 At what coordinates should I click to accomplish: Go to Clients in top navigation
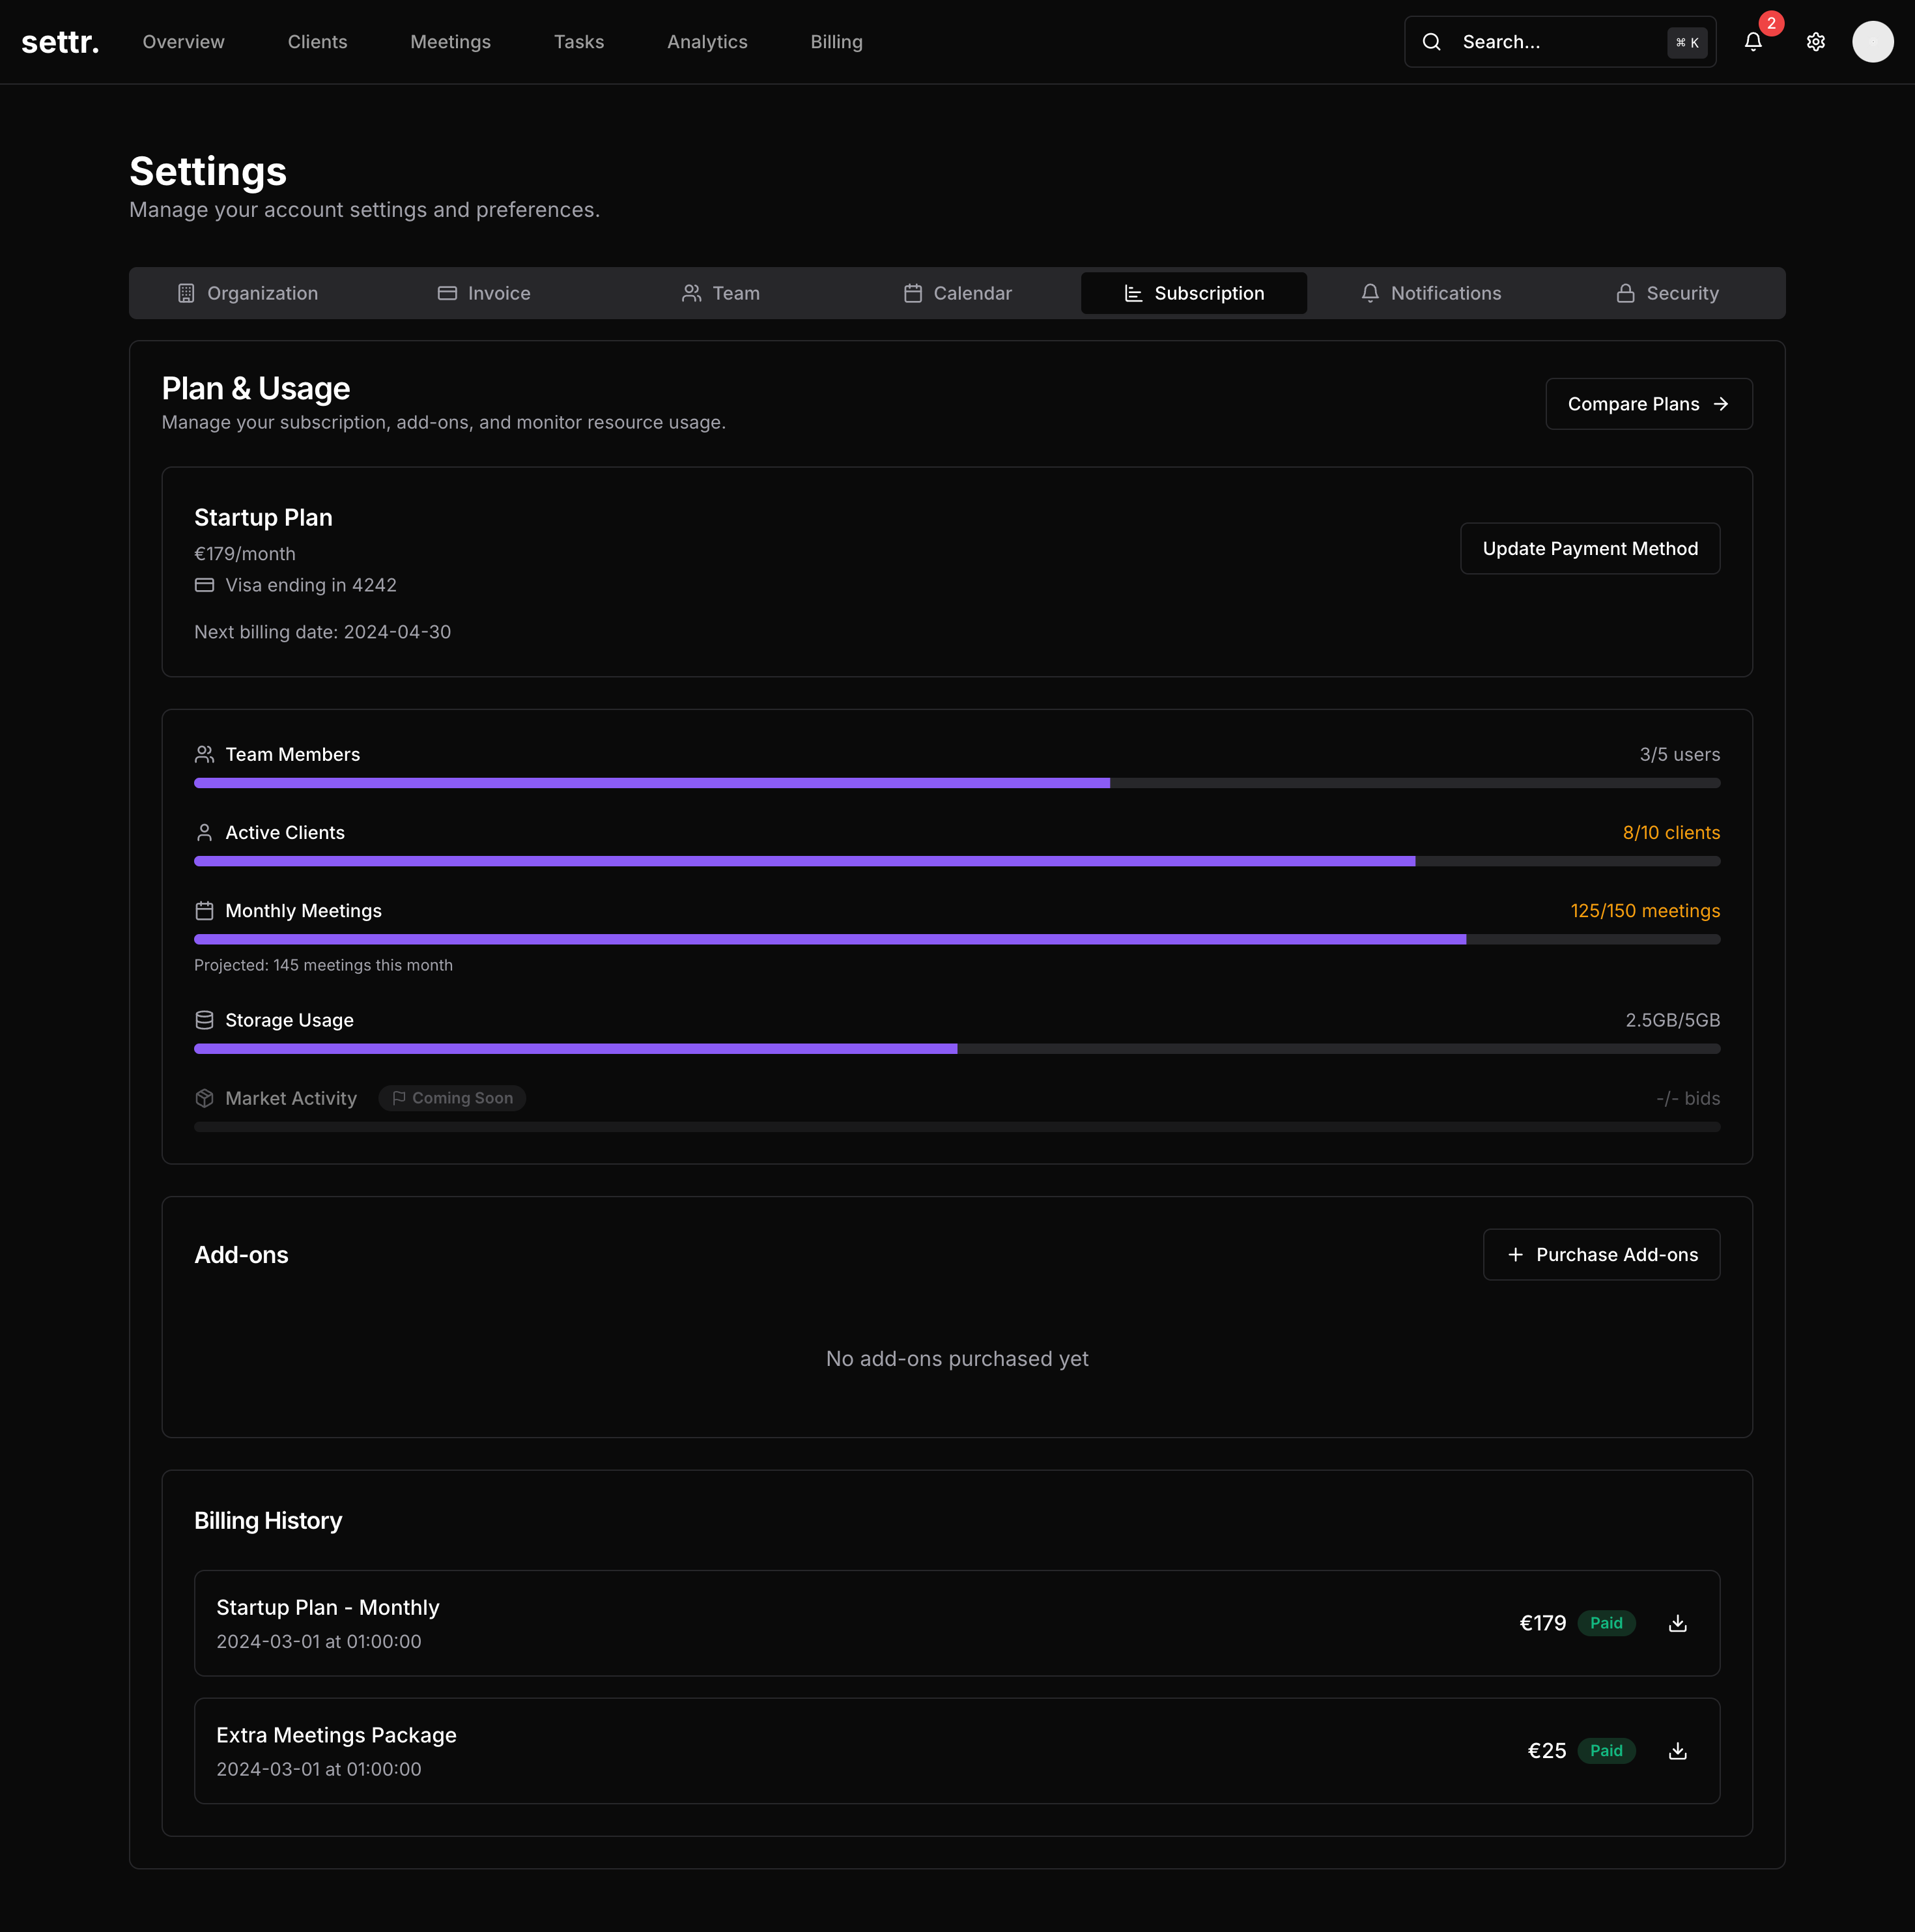[x=317, y=42]
